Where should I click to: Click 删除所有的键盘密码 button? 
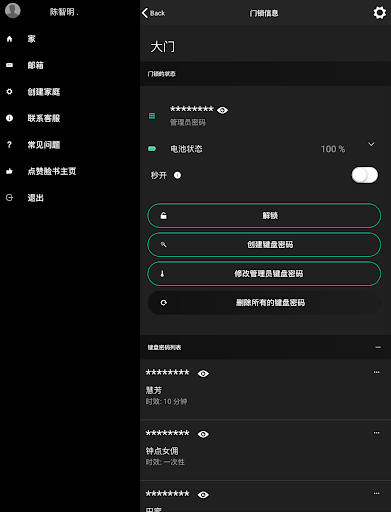tap(264, 303)
